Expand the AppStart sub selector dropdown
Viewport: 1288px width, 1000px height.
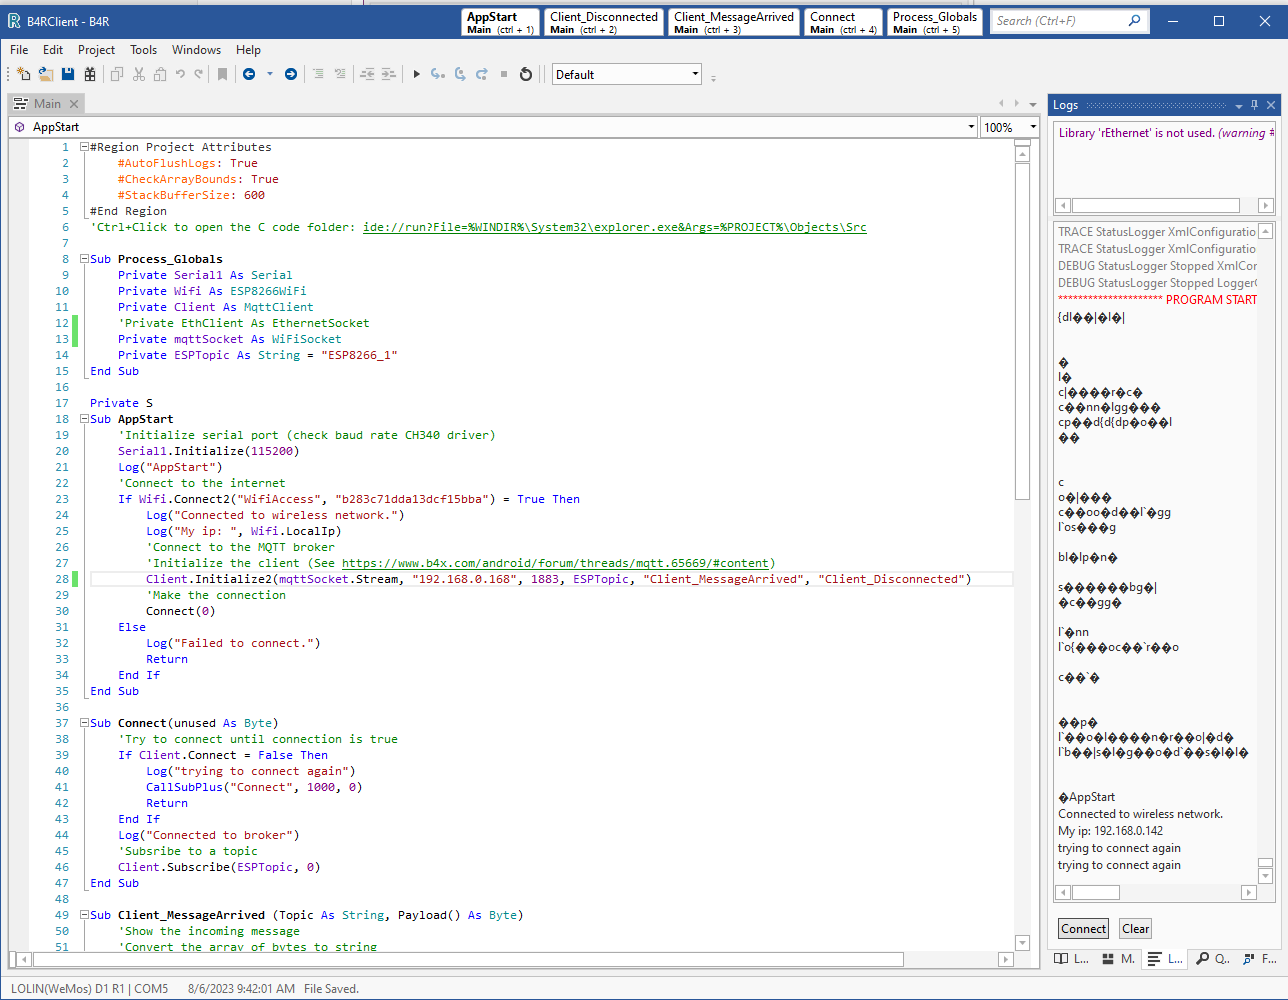[x=970, y=127]
